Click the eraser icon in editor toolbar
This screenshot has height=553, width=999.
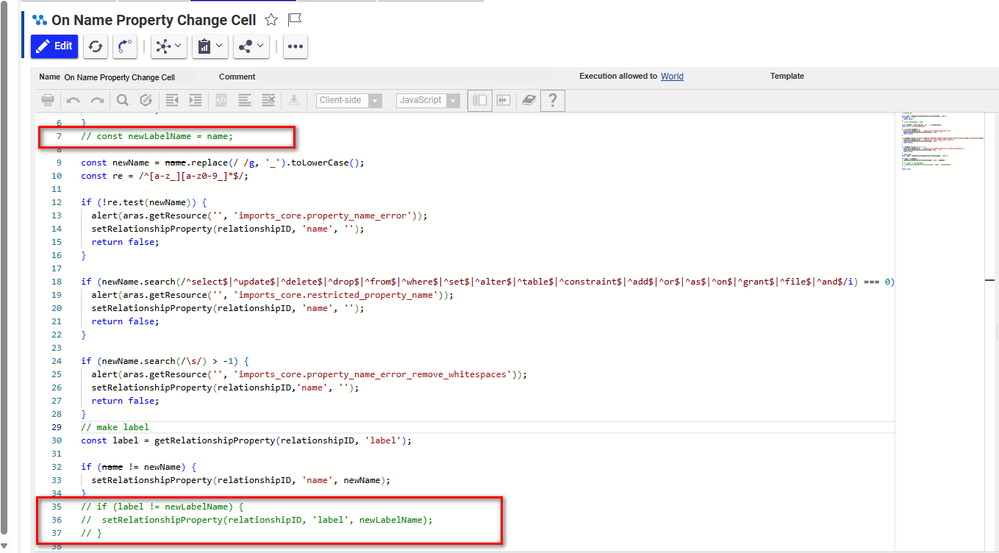pos(528,100)
